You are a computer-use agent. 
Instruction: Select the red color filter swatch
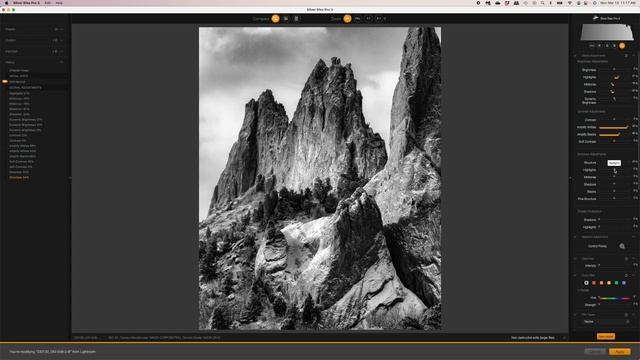coord(594,283)
